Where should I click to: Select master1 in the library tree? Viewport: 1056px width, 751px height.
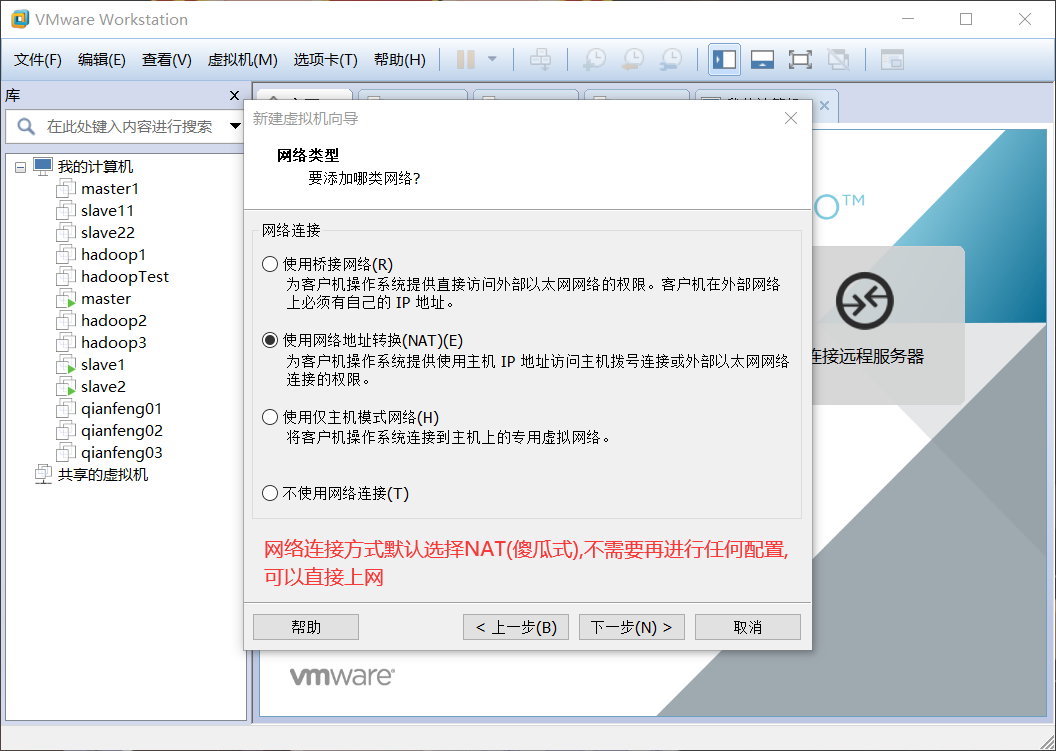click(110, 189)
